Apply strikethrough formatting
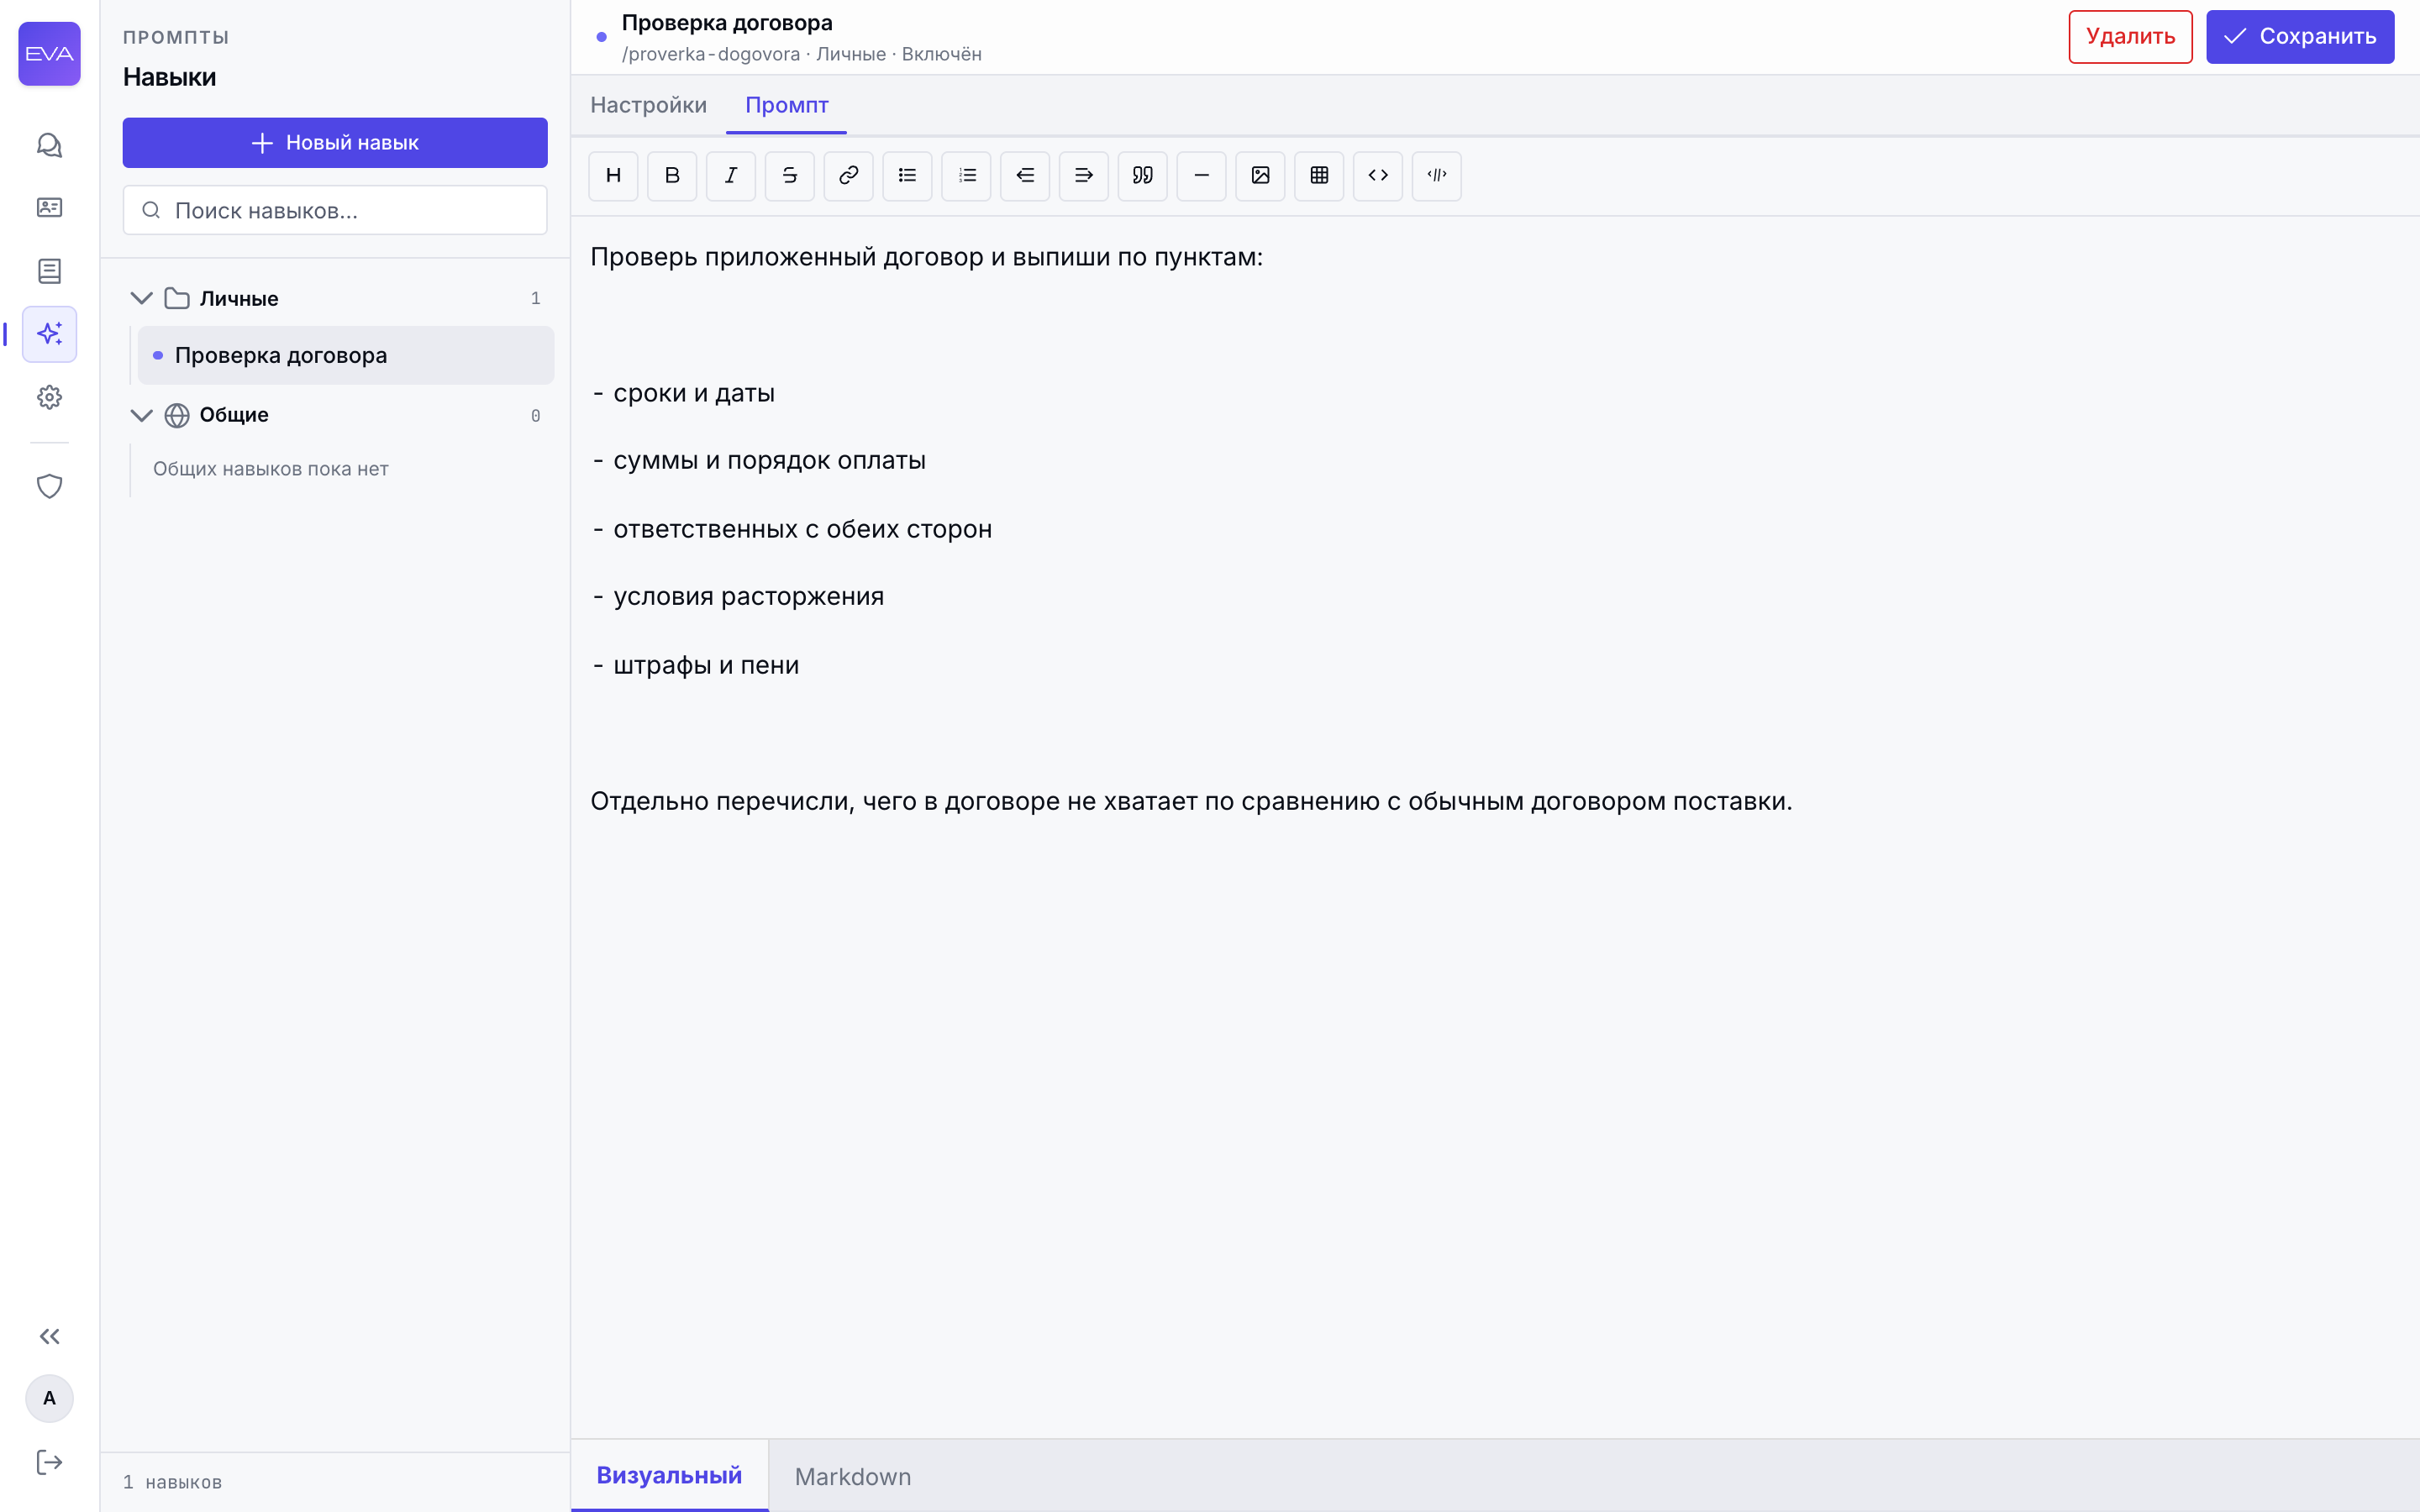The width and height of the screenshot is (2420, 1512). pyautogui.click(x=790, y=176)
